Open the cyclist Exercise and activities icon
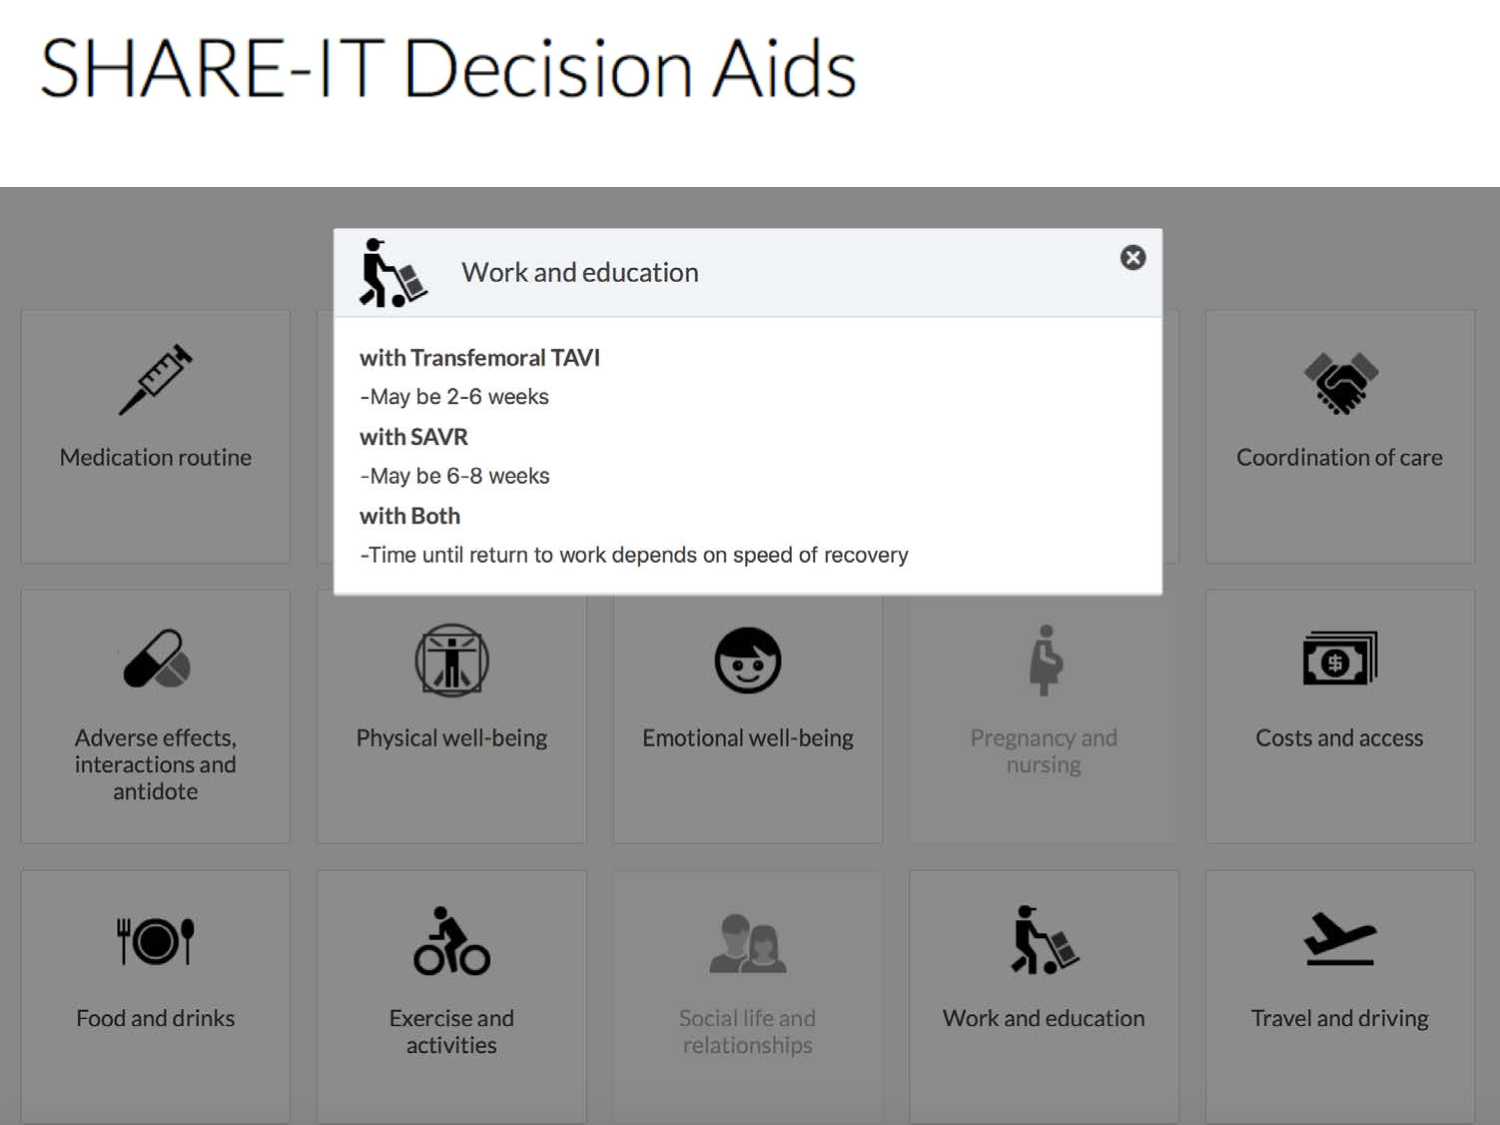 pyautogui.click(x=452, y=941)
